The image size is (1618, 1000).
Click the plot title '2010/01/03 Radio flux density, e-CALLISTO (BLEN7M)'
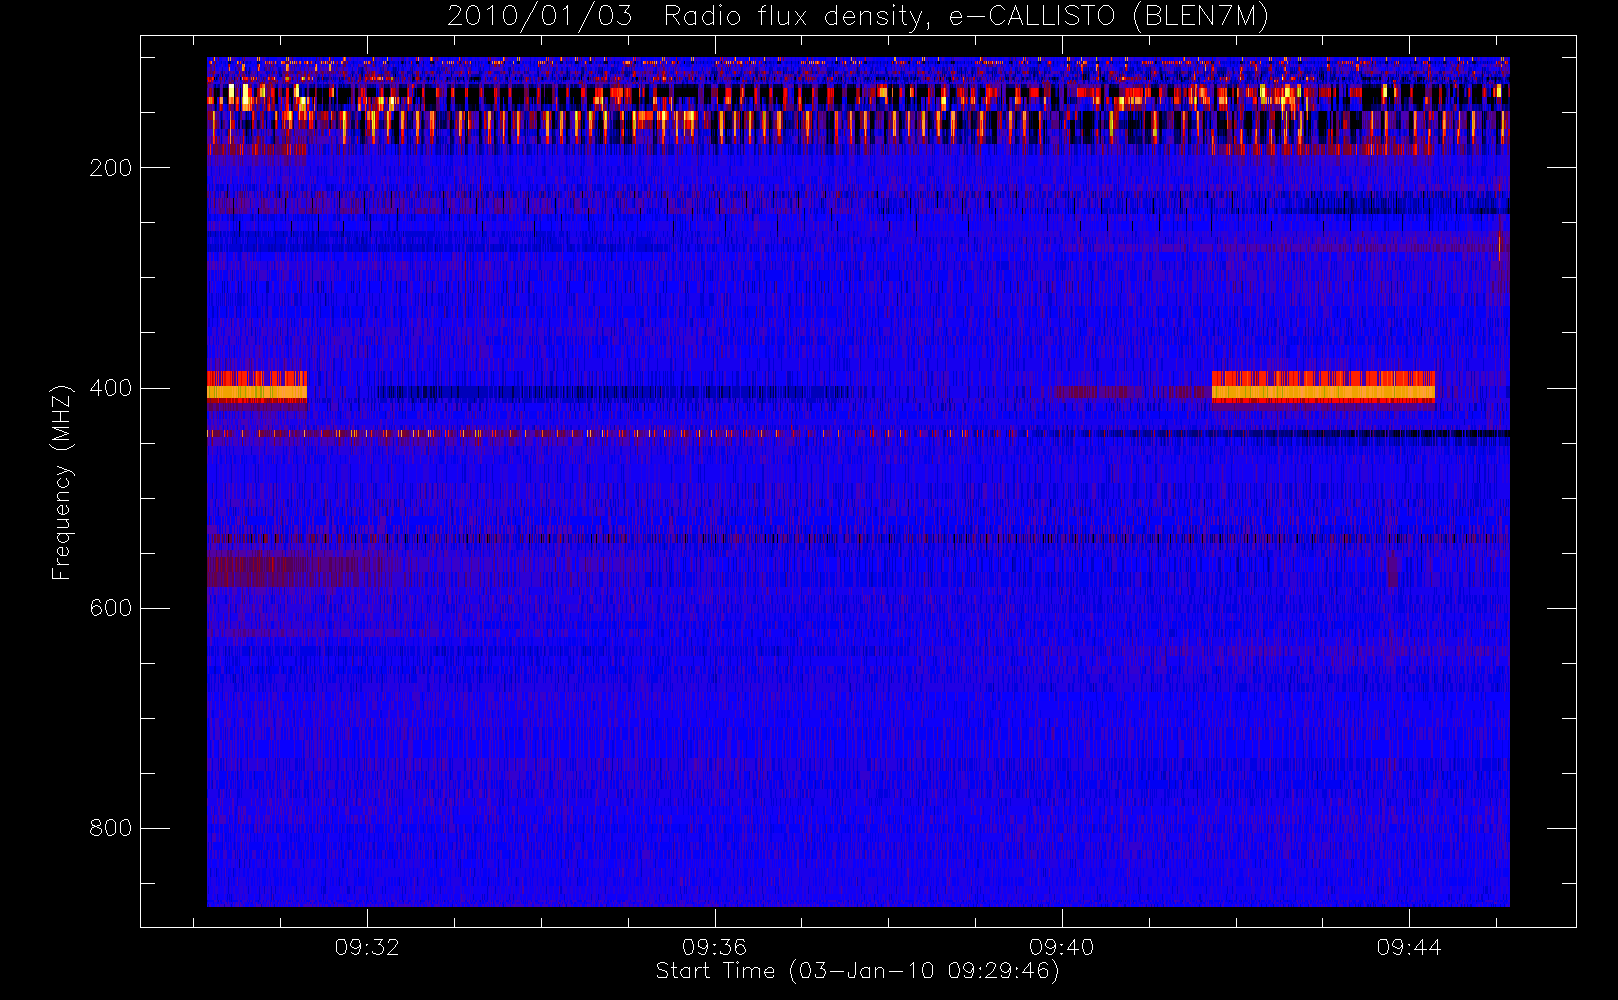[x=858, y=17]
